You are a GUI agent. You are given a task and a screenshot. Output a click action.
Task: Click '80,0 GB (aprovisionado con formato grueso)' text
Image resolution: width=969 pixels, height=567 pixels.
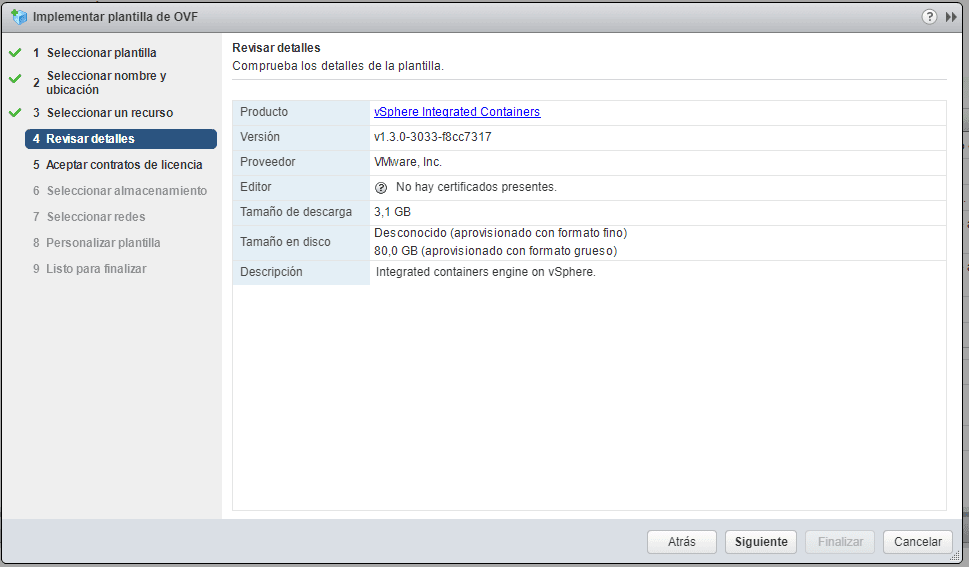point(496,250)
